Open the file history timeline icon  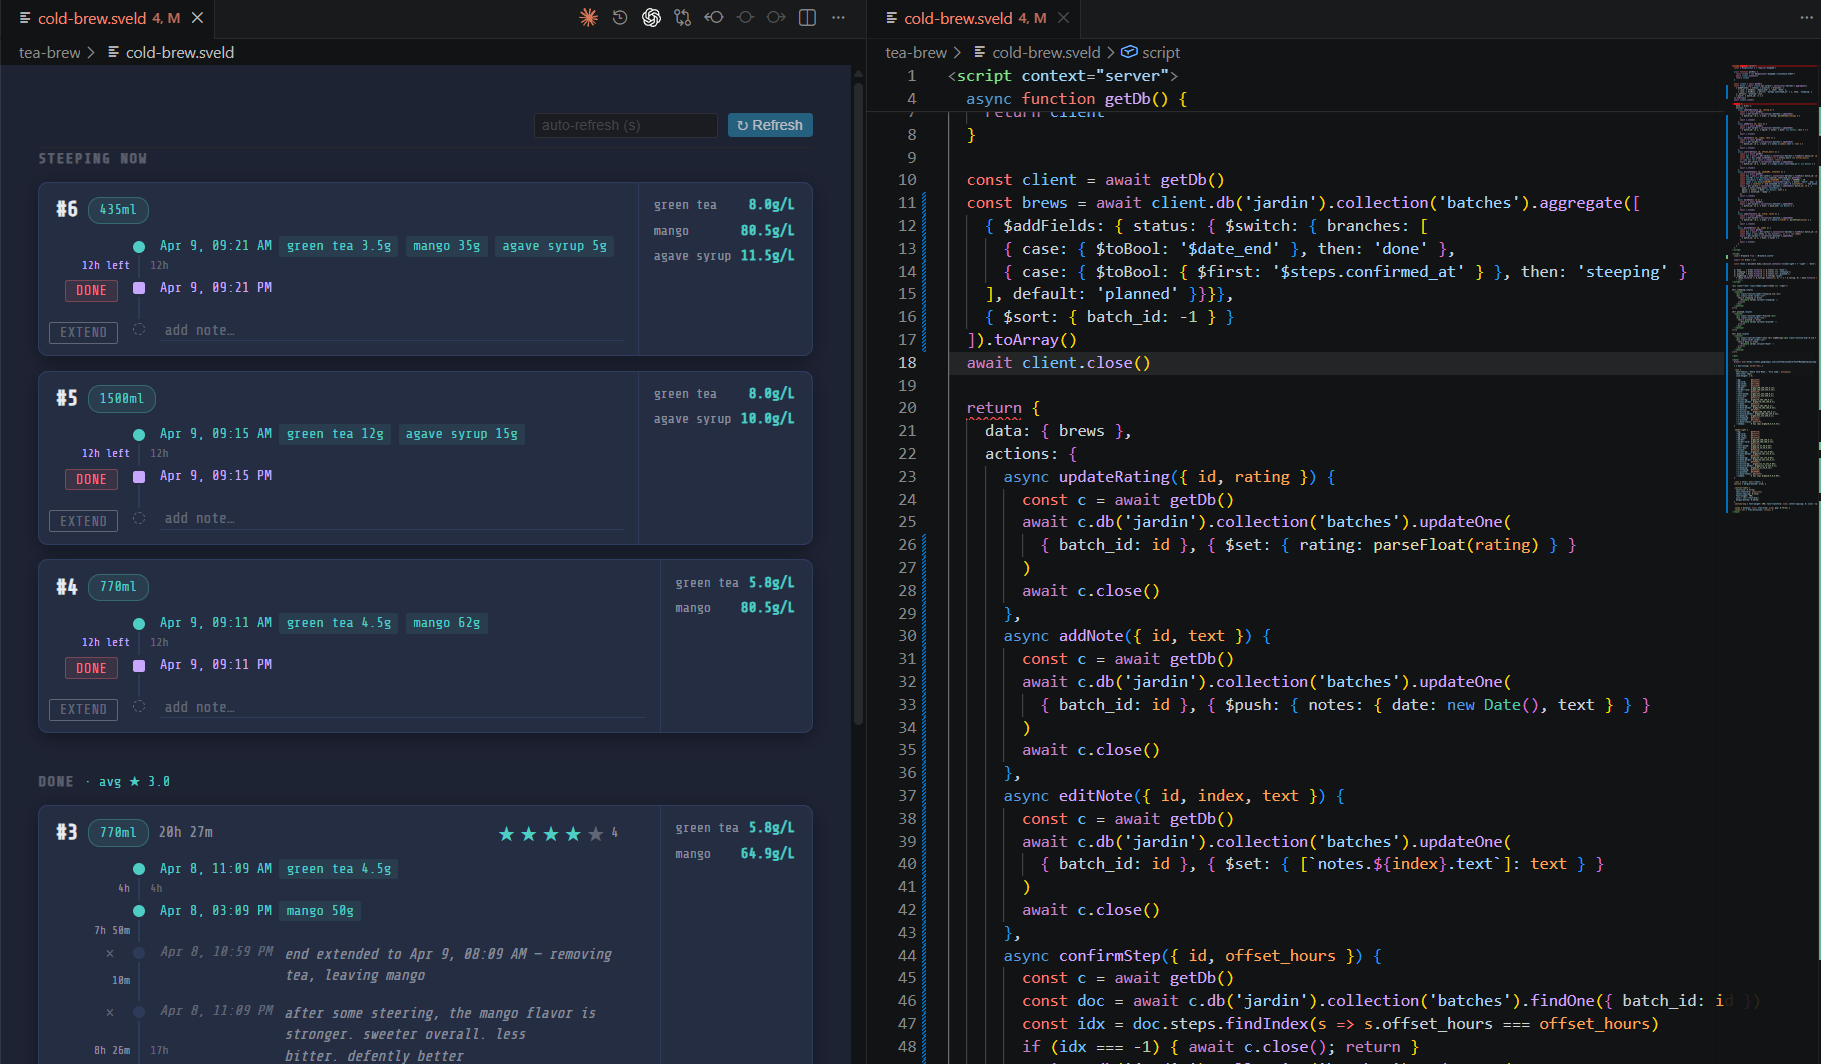pyautogui.click(x=620, y=17)
